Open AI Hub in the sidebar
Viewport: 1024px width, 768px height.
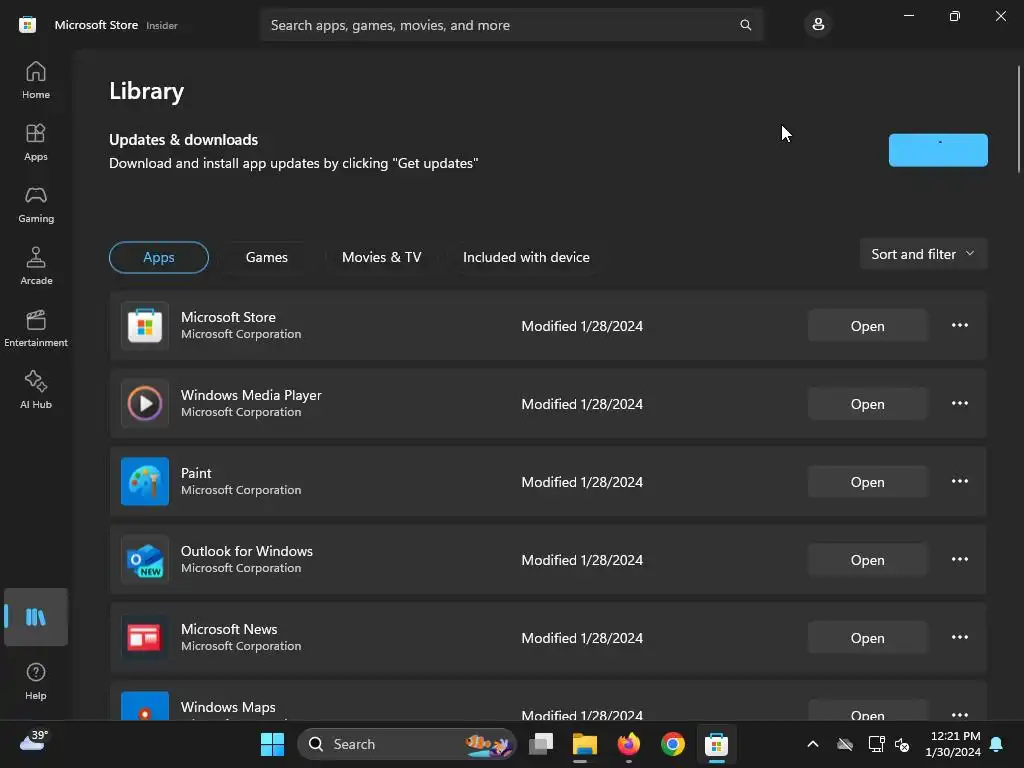pyautogui.click(x=36, y=390)
